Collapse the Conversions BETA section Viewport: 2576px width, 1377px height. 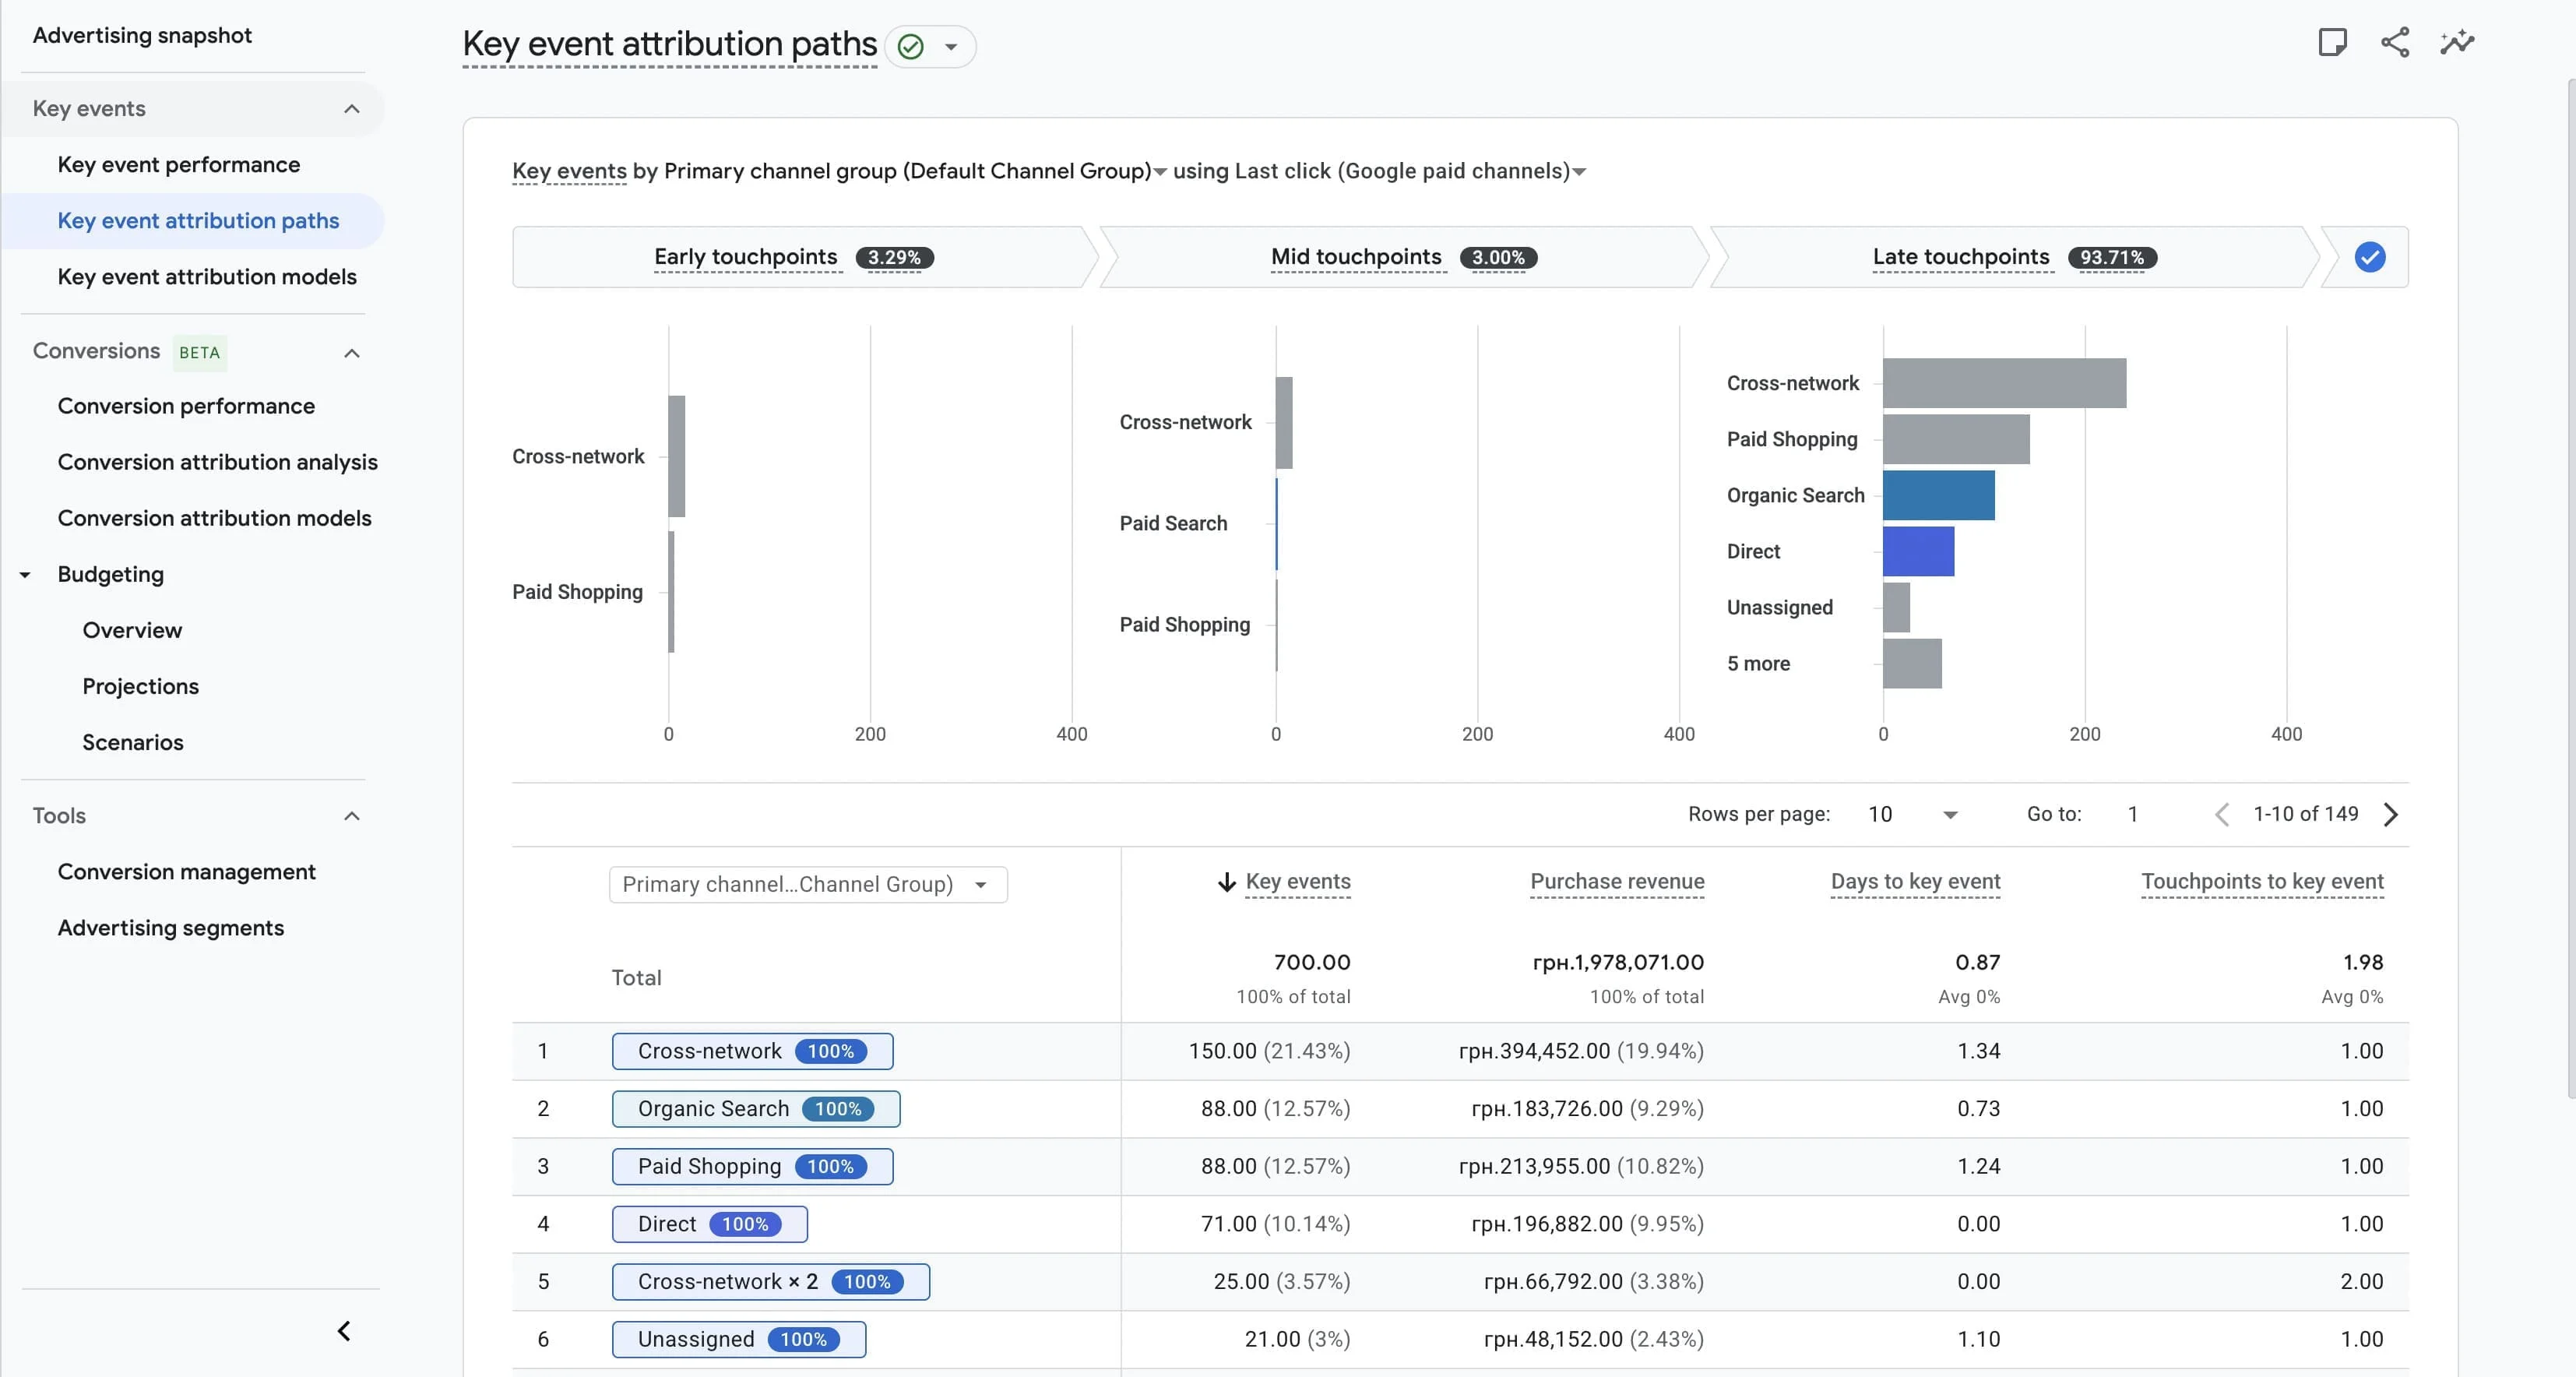(x=352, y=352)
